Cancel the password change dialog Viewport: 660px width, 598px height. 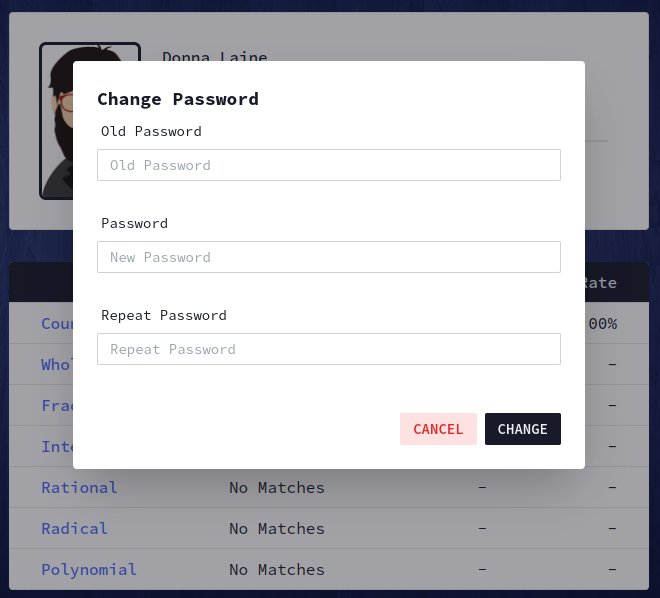[438, 429]
